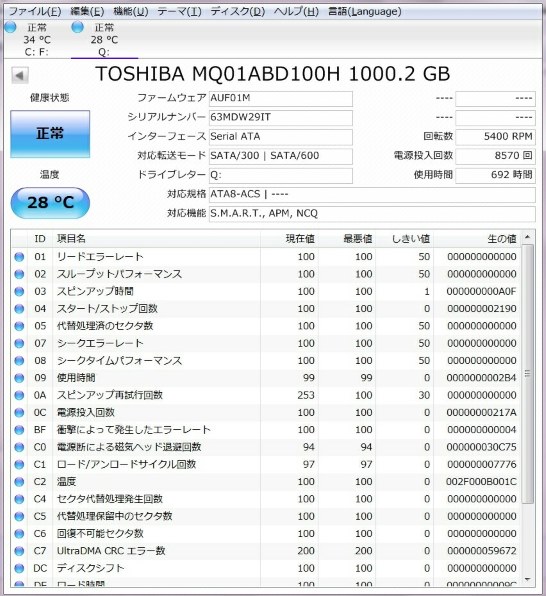The image size is (546, 596).
Task: Click the ID column header
Action: [40, 239]
